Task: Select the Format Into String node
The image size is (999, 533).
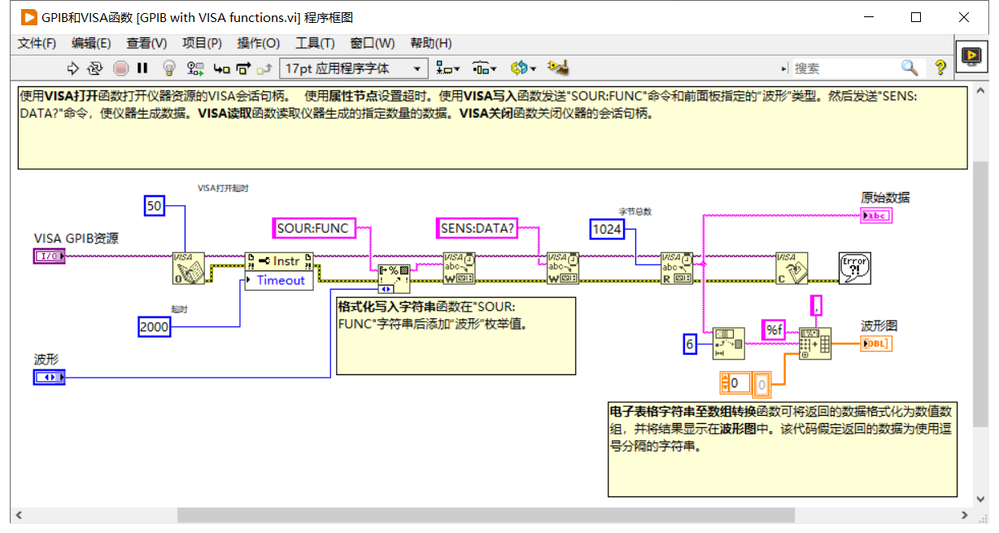Action: 394,278
